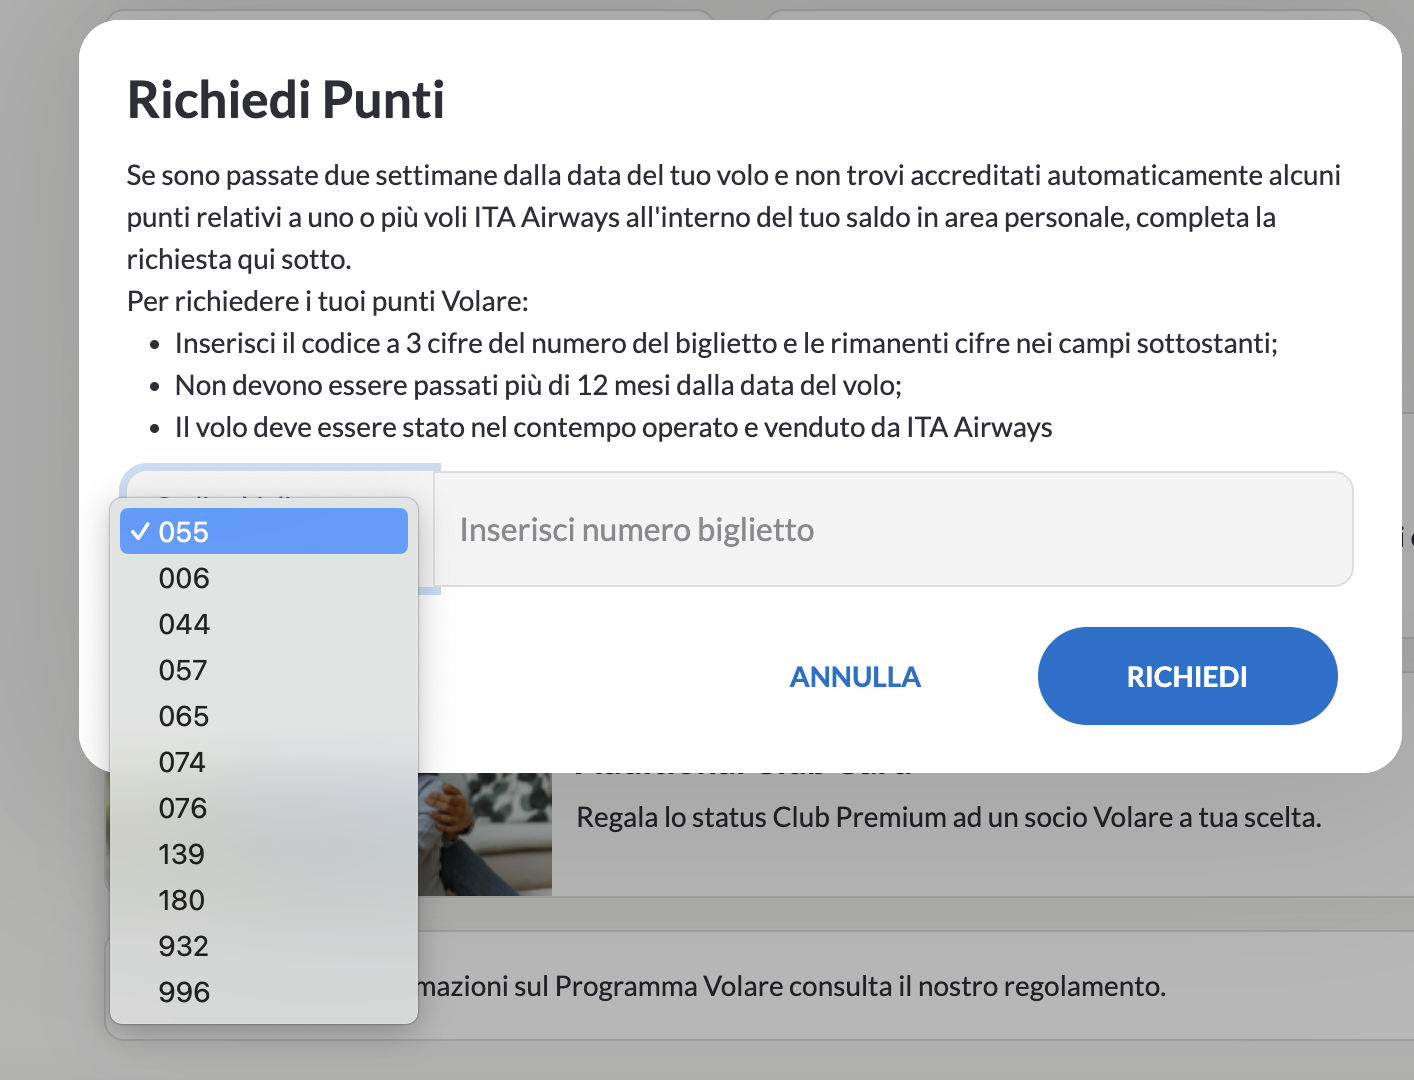Click the Club Premium card thumbnail
The height and width of the screenshot is (1080, 1414).
(485, 835)
